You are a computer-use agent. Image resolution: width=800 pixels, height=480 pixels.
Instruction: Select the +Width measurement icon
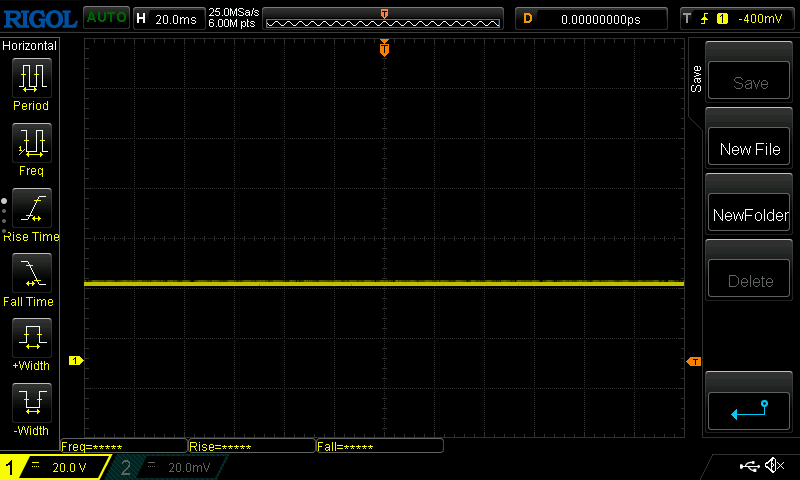pos(32,337)
